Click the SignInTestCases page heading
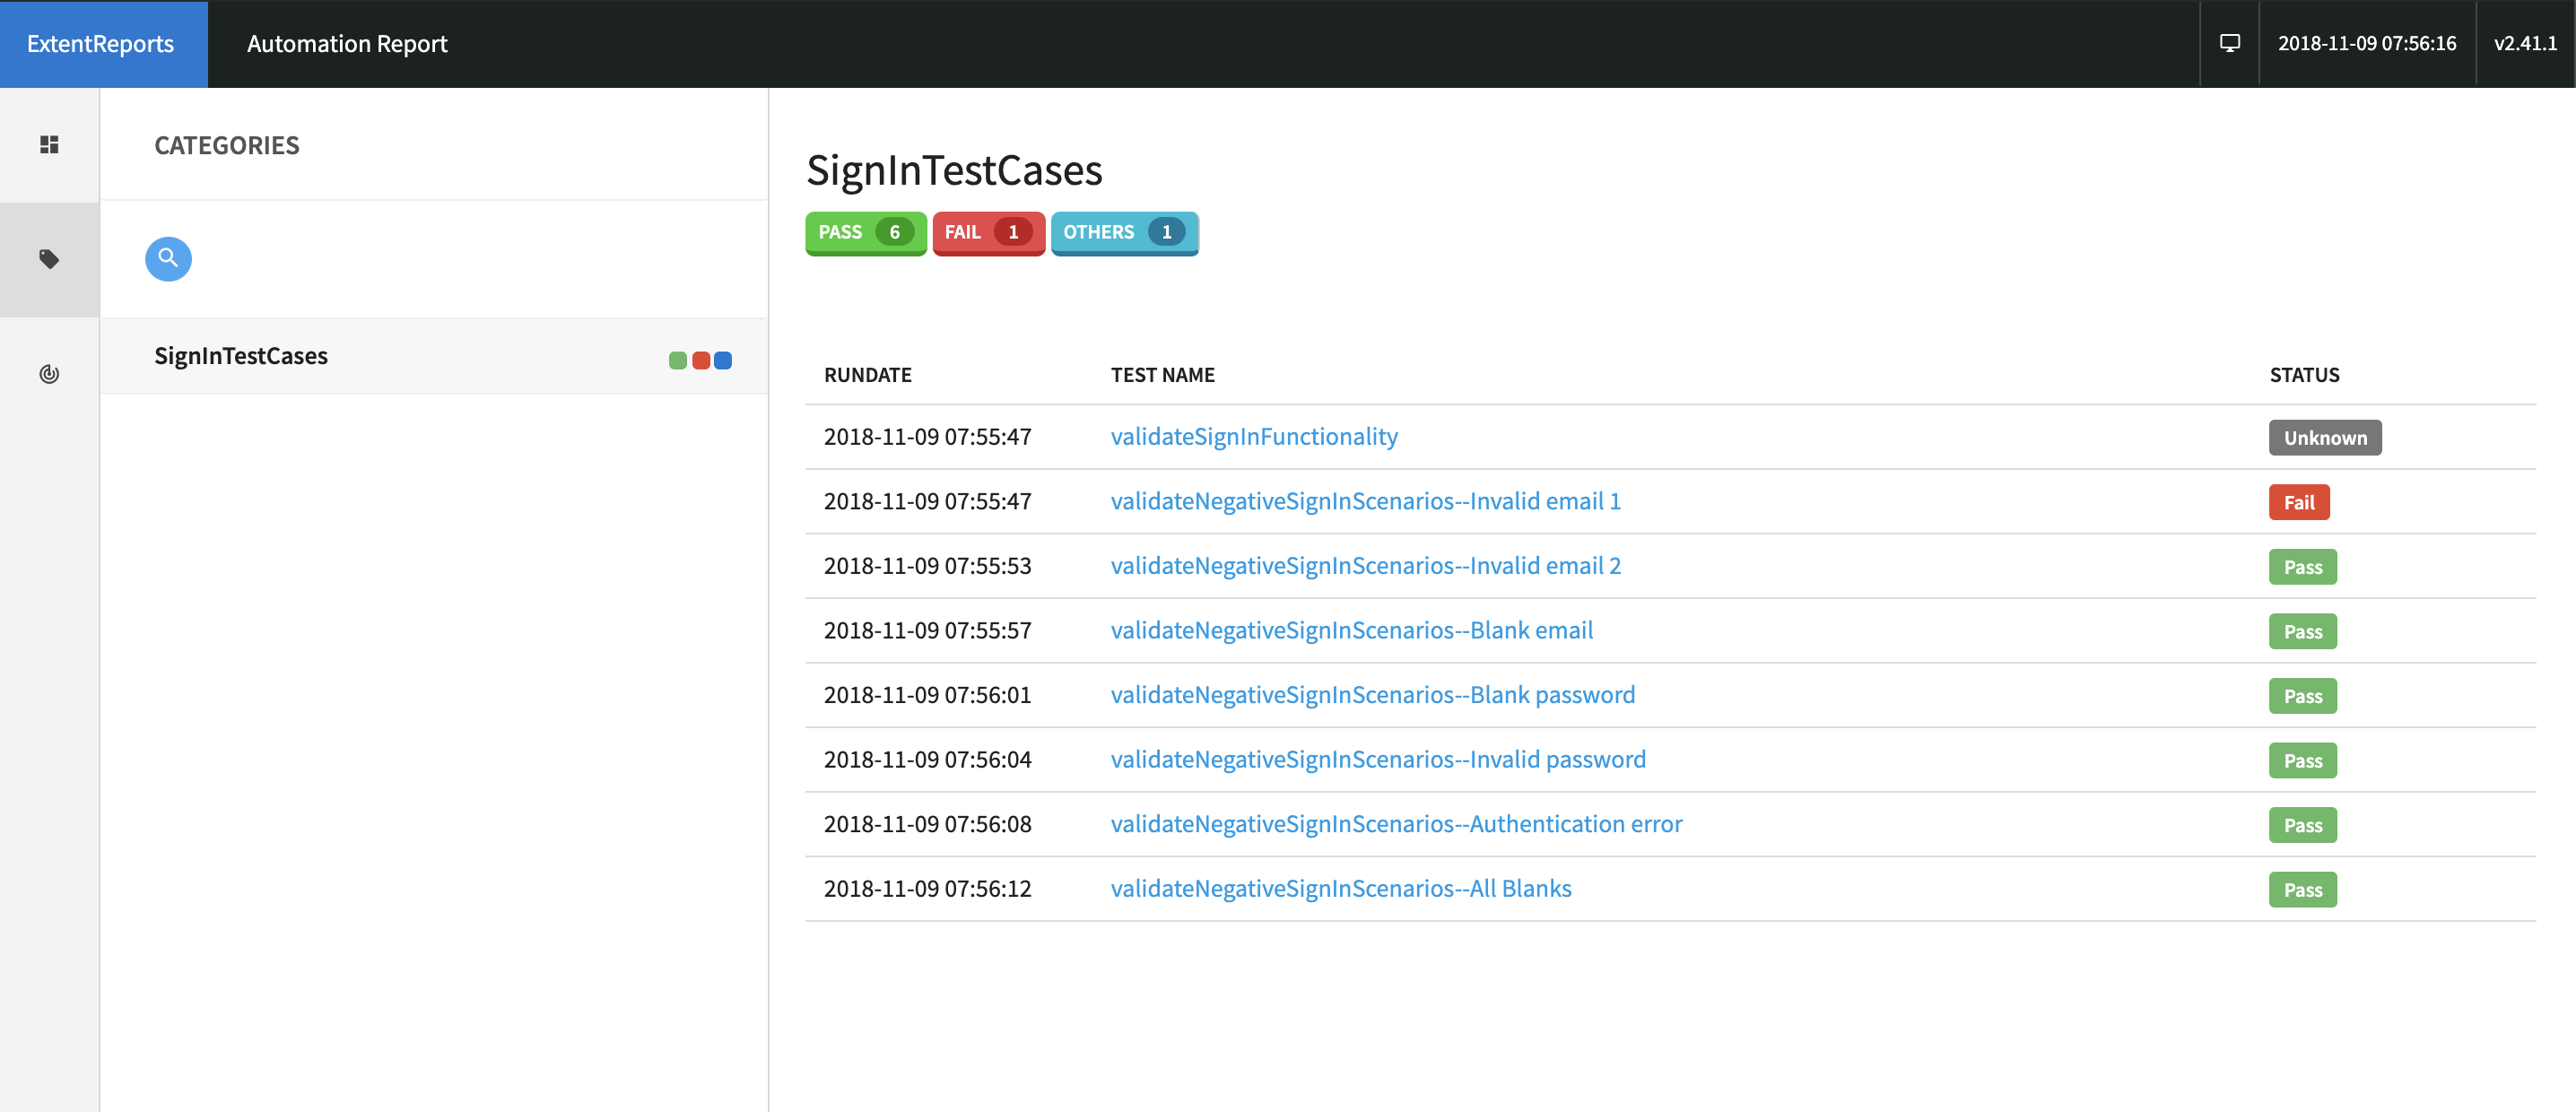 pos(954,171)
